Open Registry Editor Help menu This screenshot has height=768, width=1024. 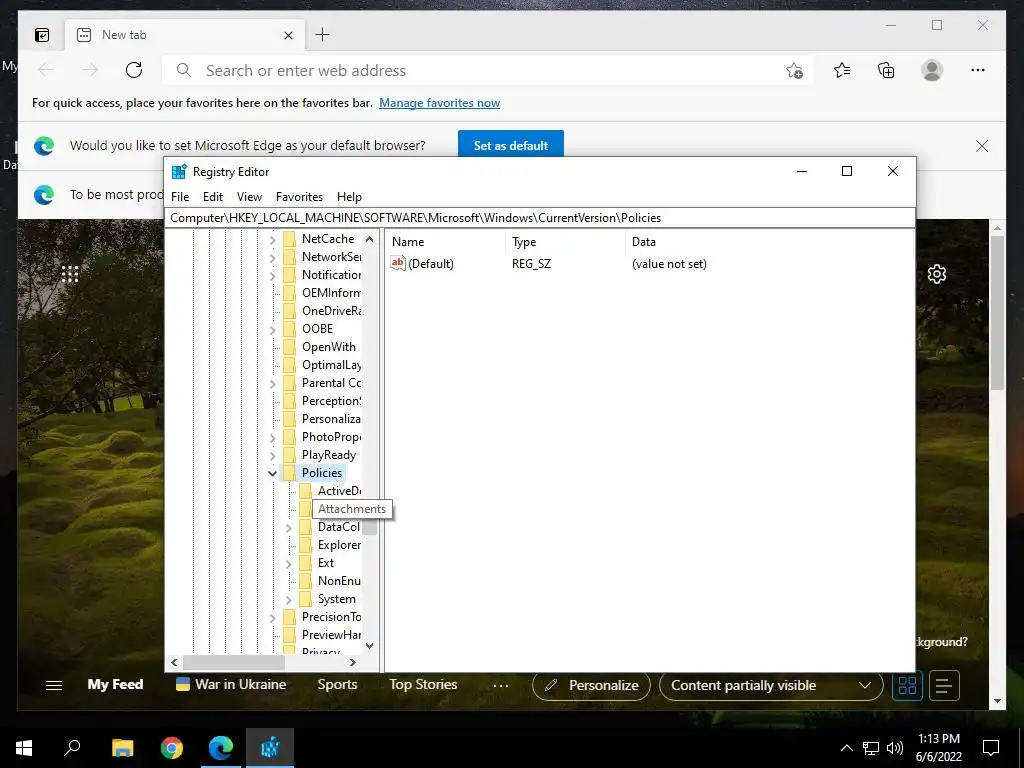click(349, 197)
